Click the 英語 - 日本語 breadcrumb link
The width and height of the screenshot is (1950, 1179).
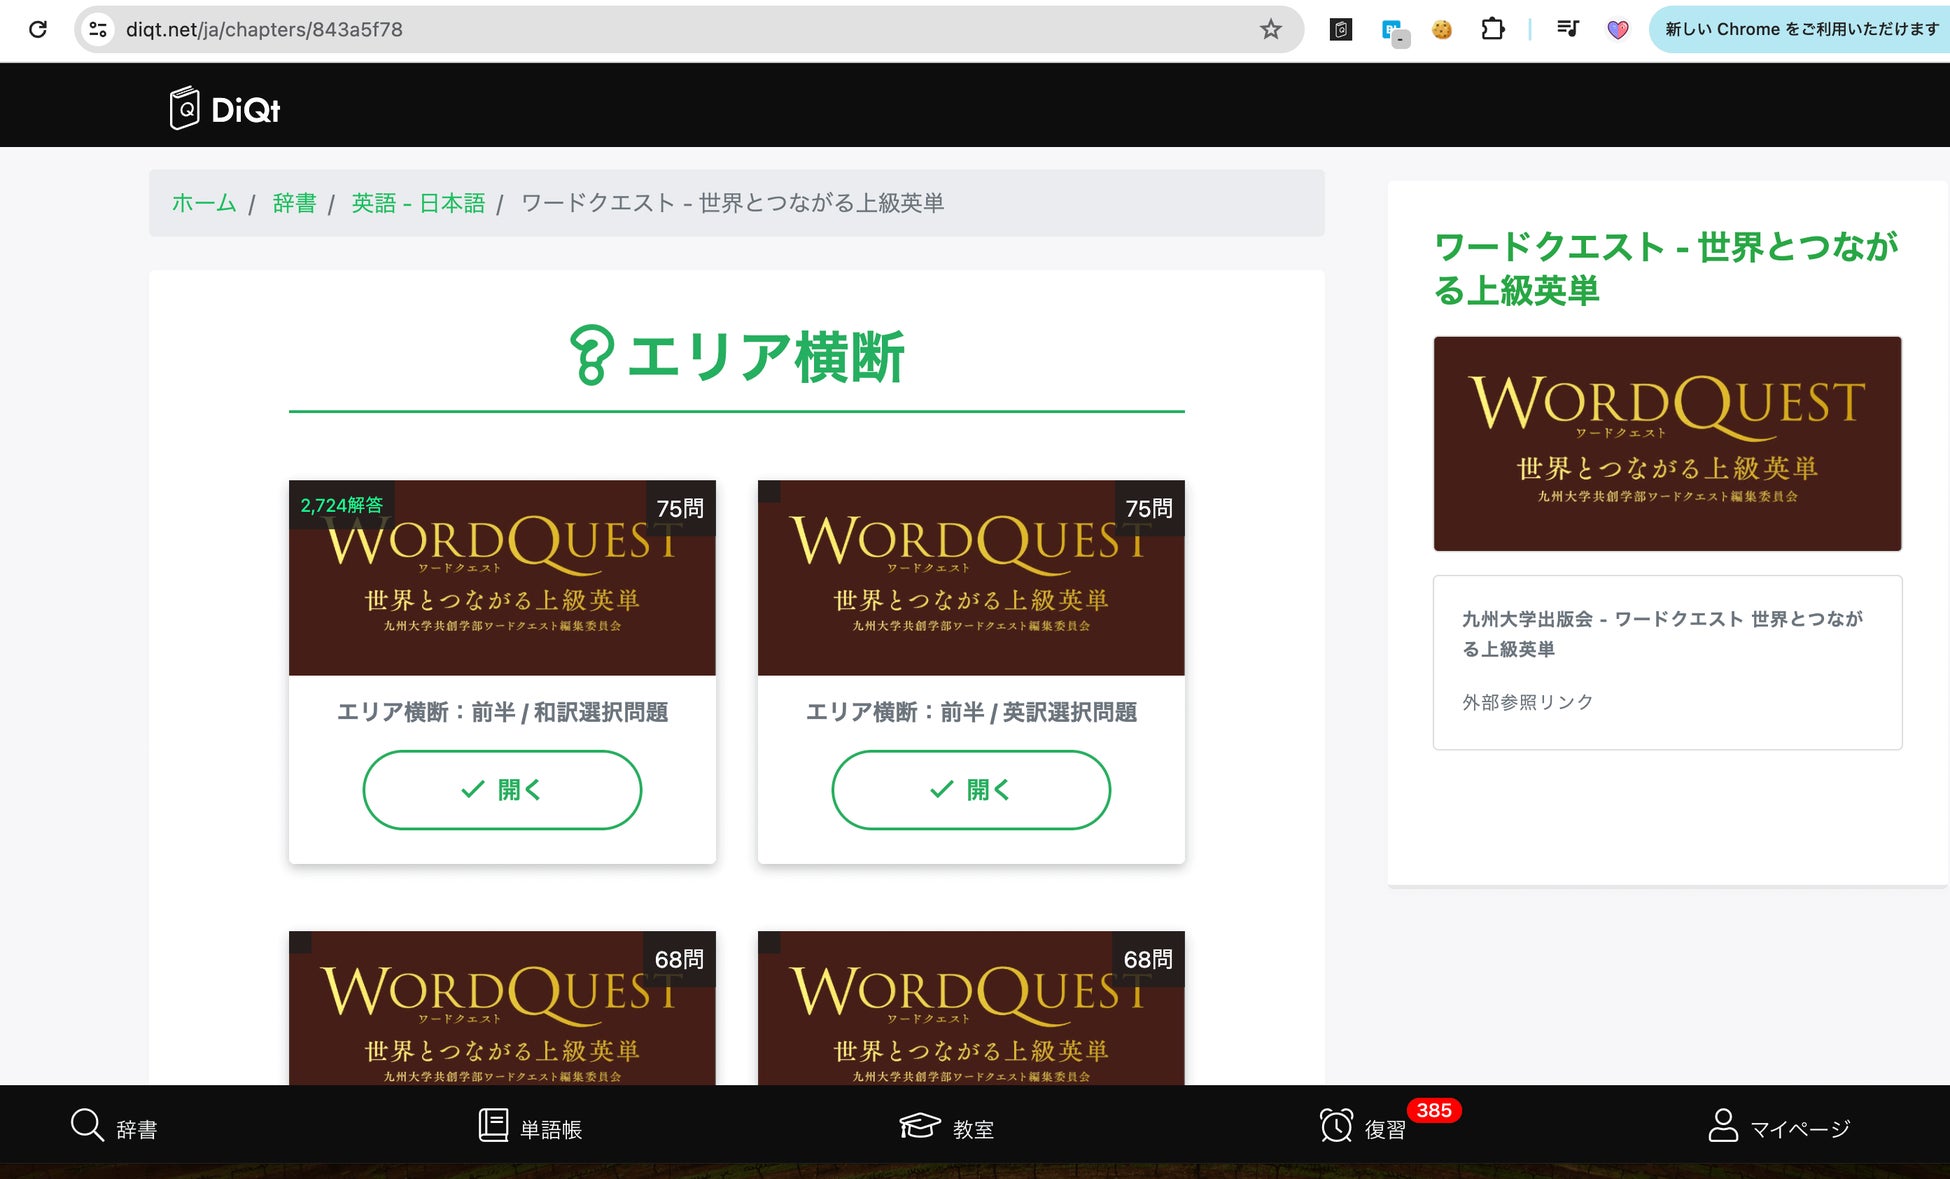pos(418,203)
